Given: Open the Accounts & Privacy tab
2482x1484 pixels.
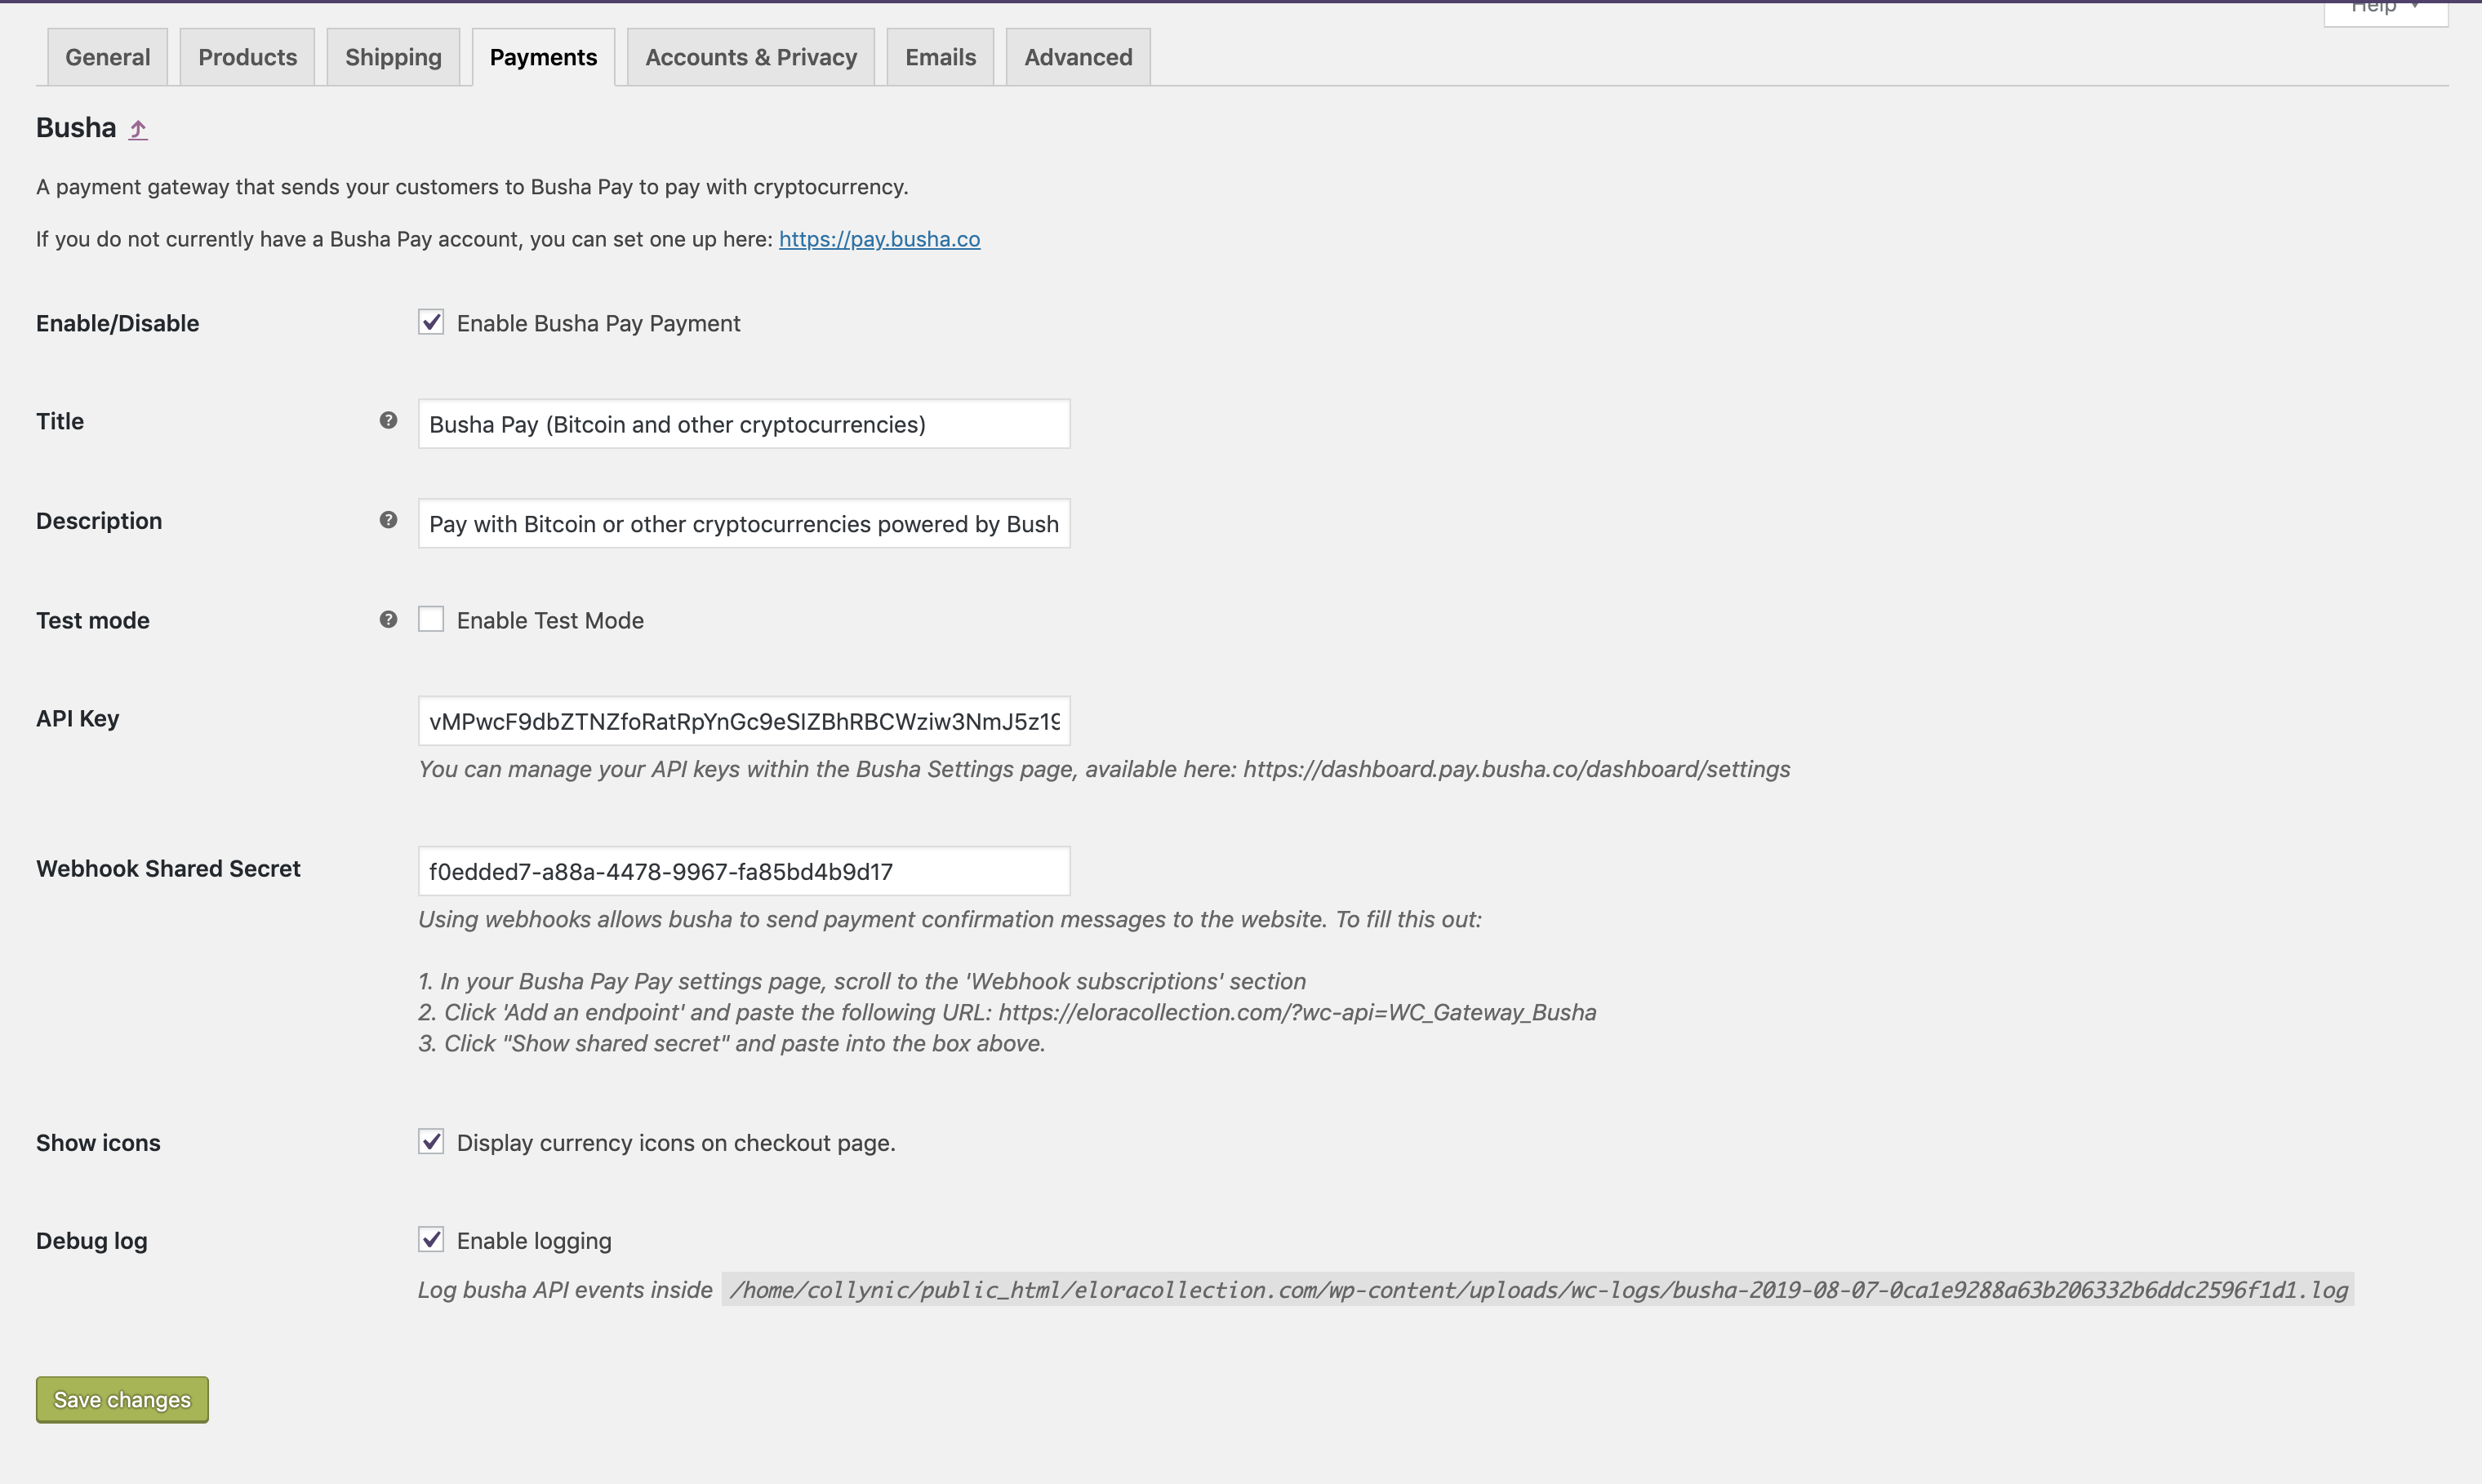Looking at the screenshot, I should [751, 57].
